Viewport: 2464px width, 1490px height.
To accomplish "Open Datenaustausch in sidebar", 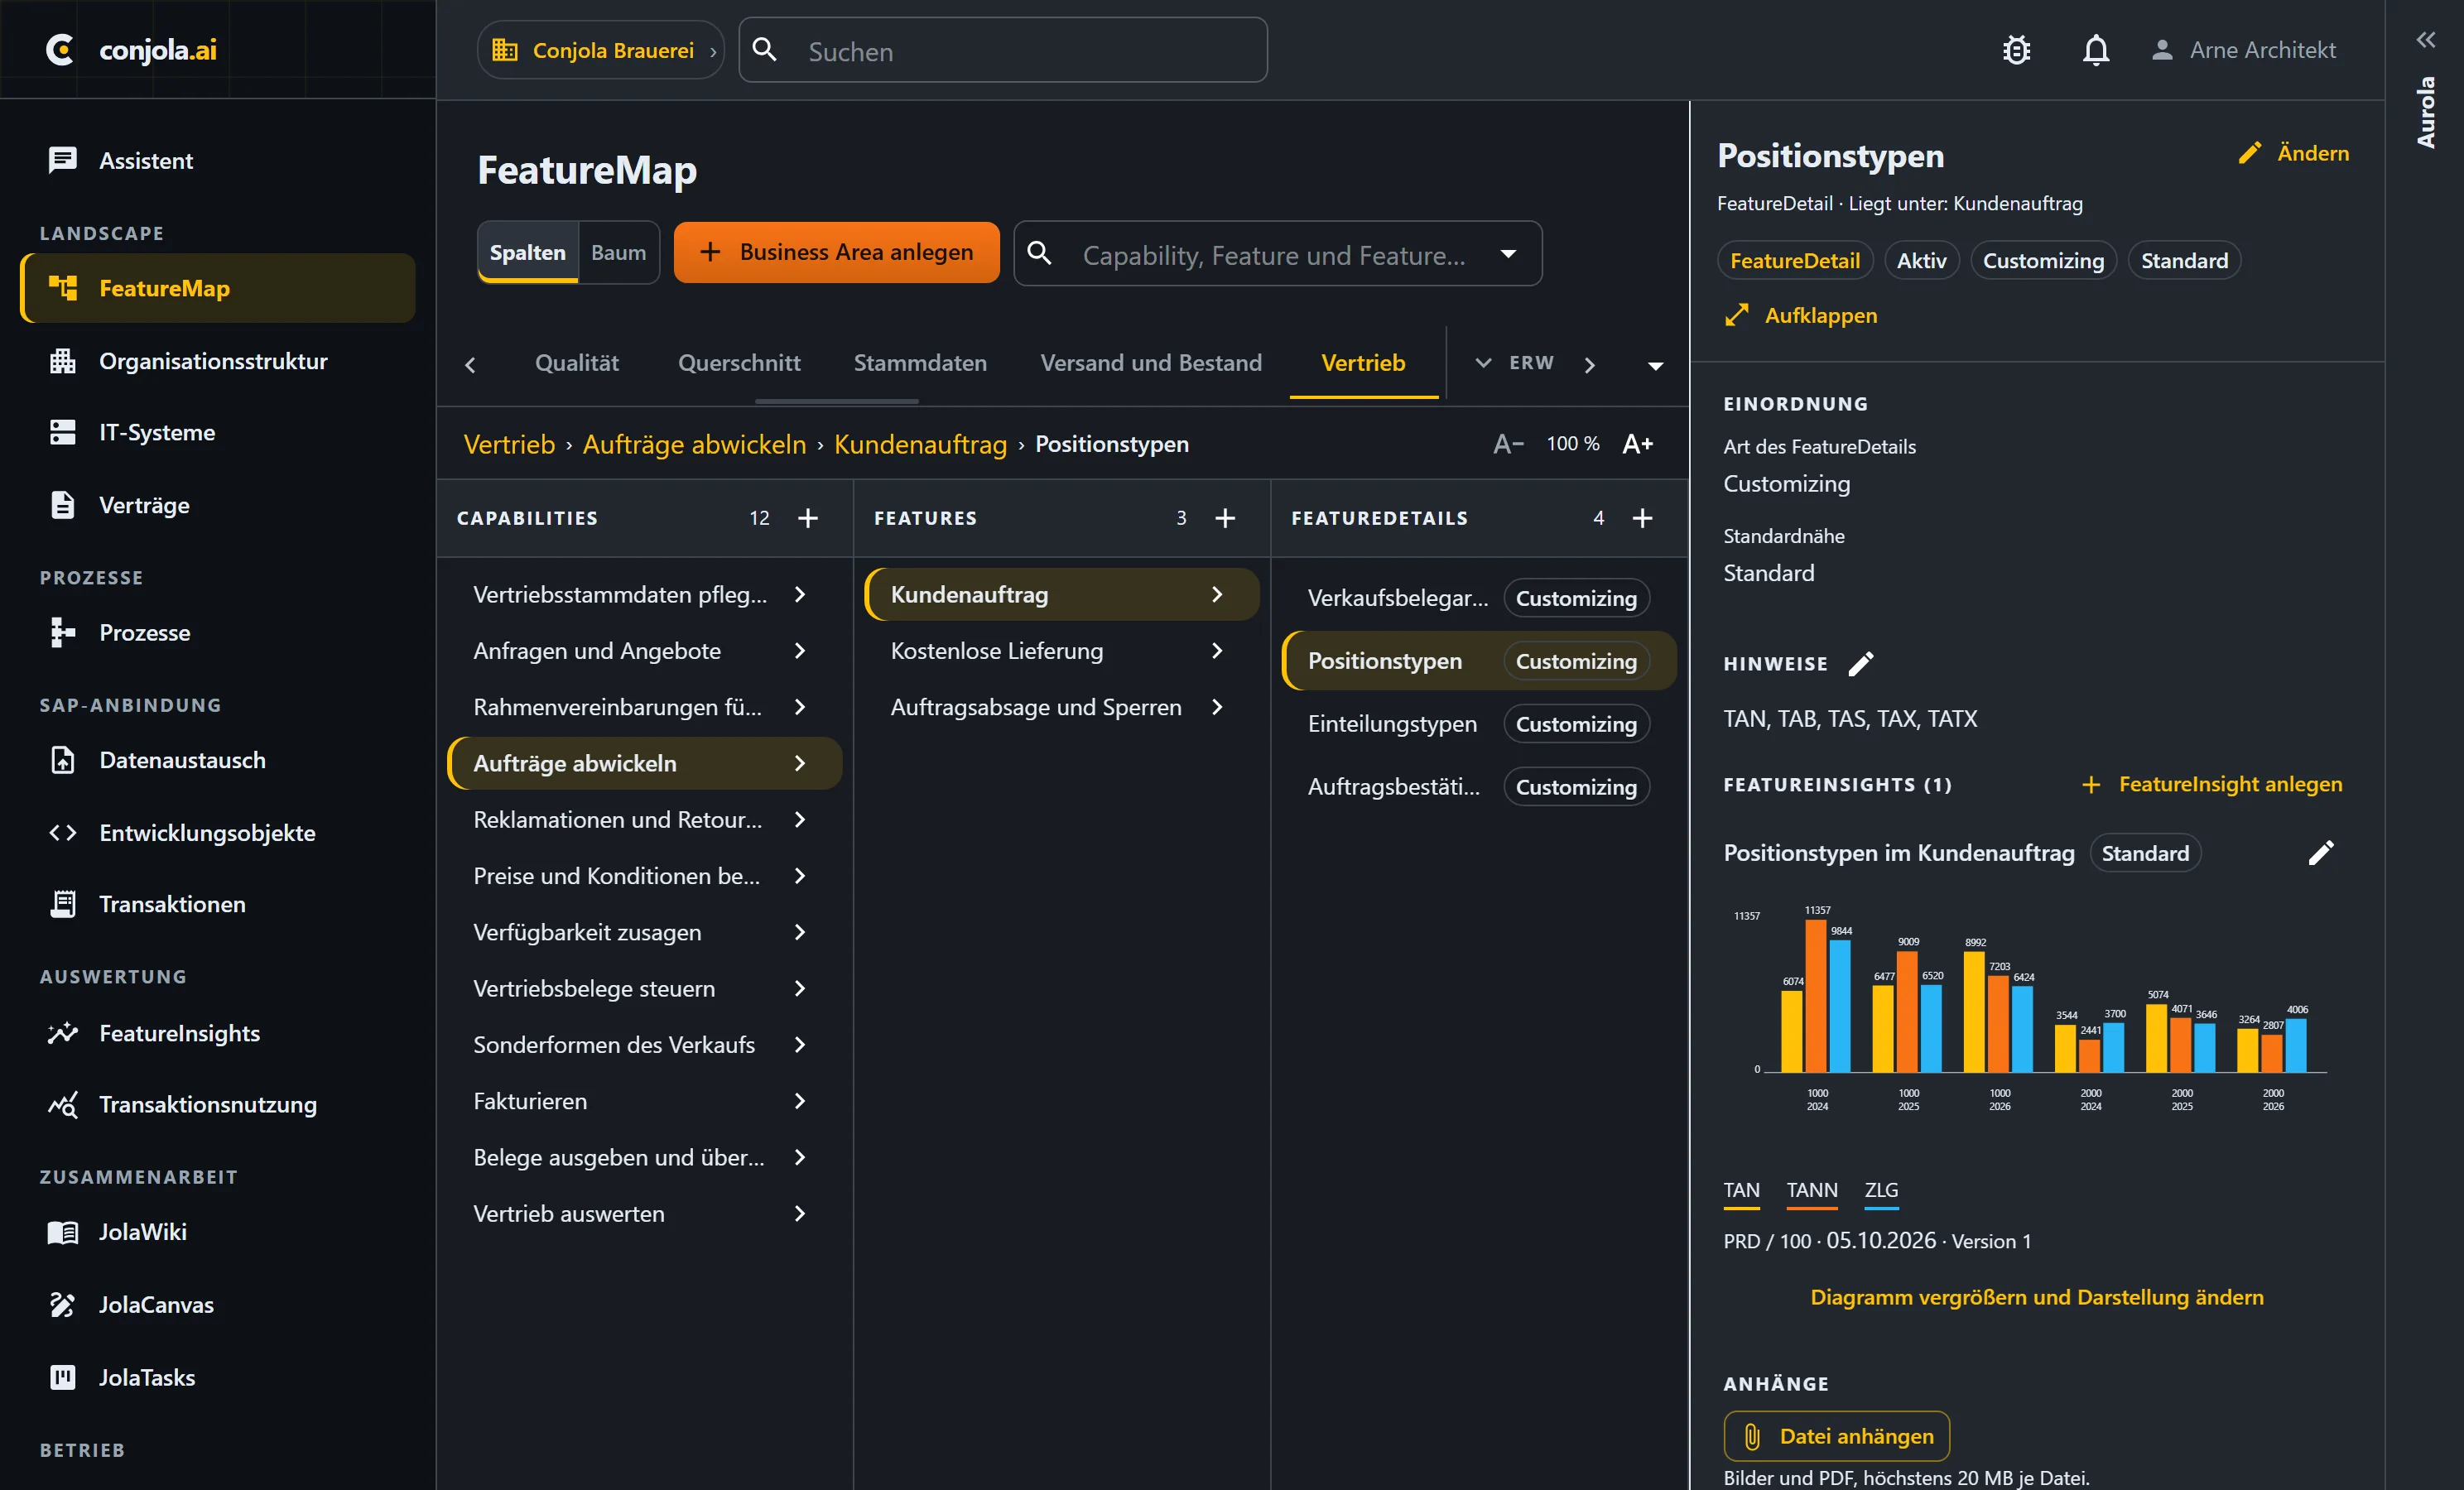I will coord(217,760).
